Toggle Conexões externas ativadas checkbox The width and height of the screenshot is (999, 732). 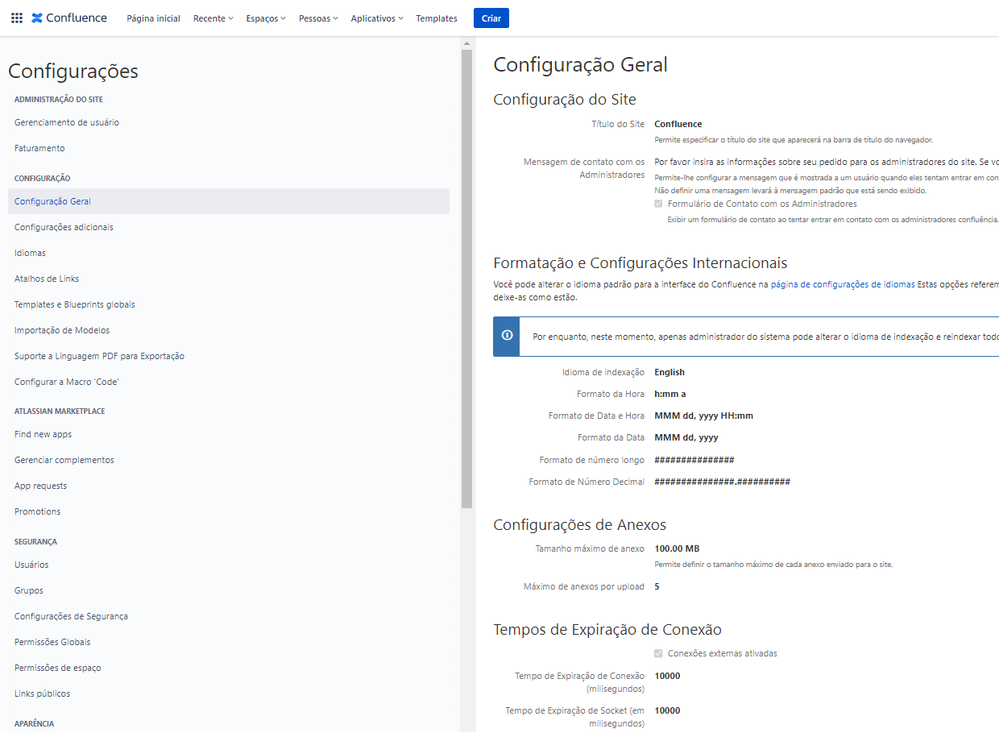point(658,654)
